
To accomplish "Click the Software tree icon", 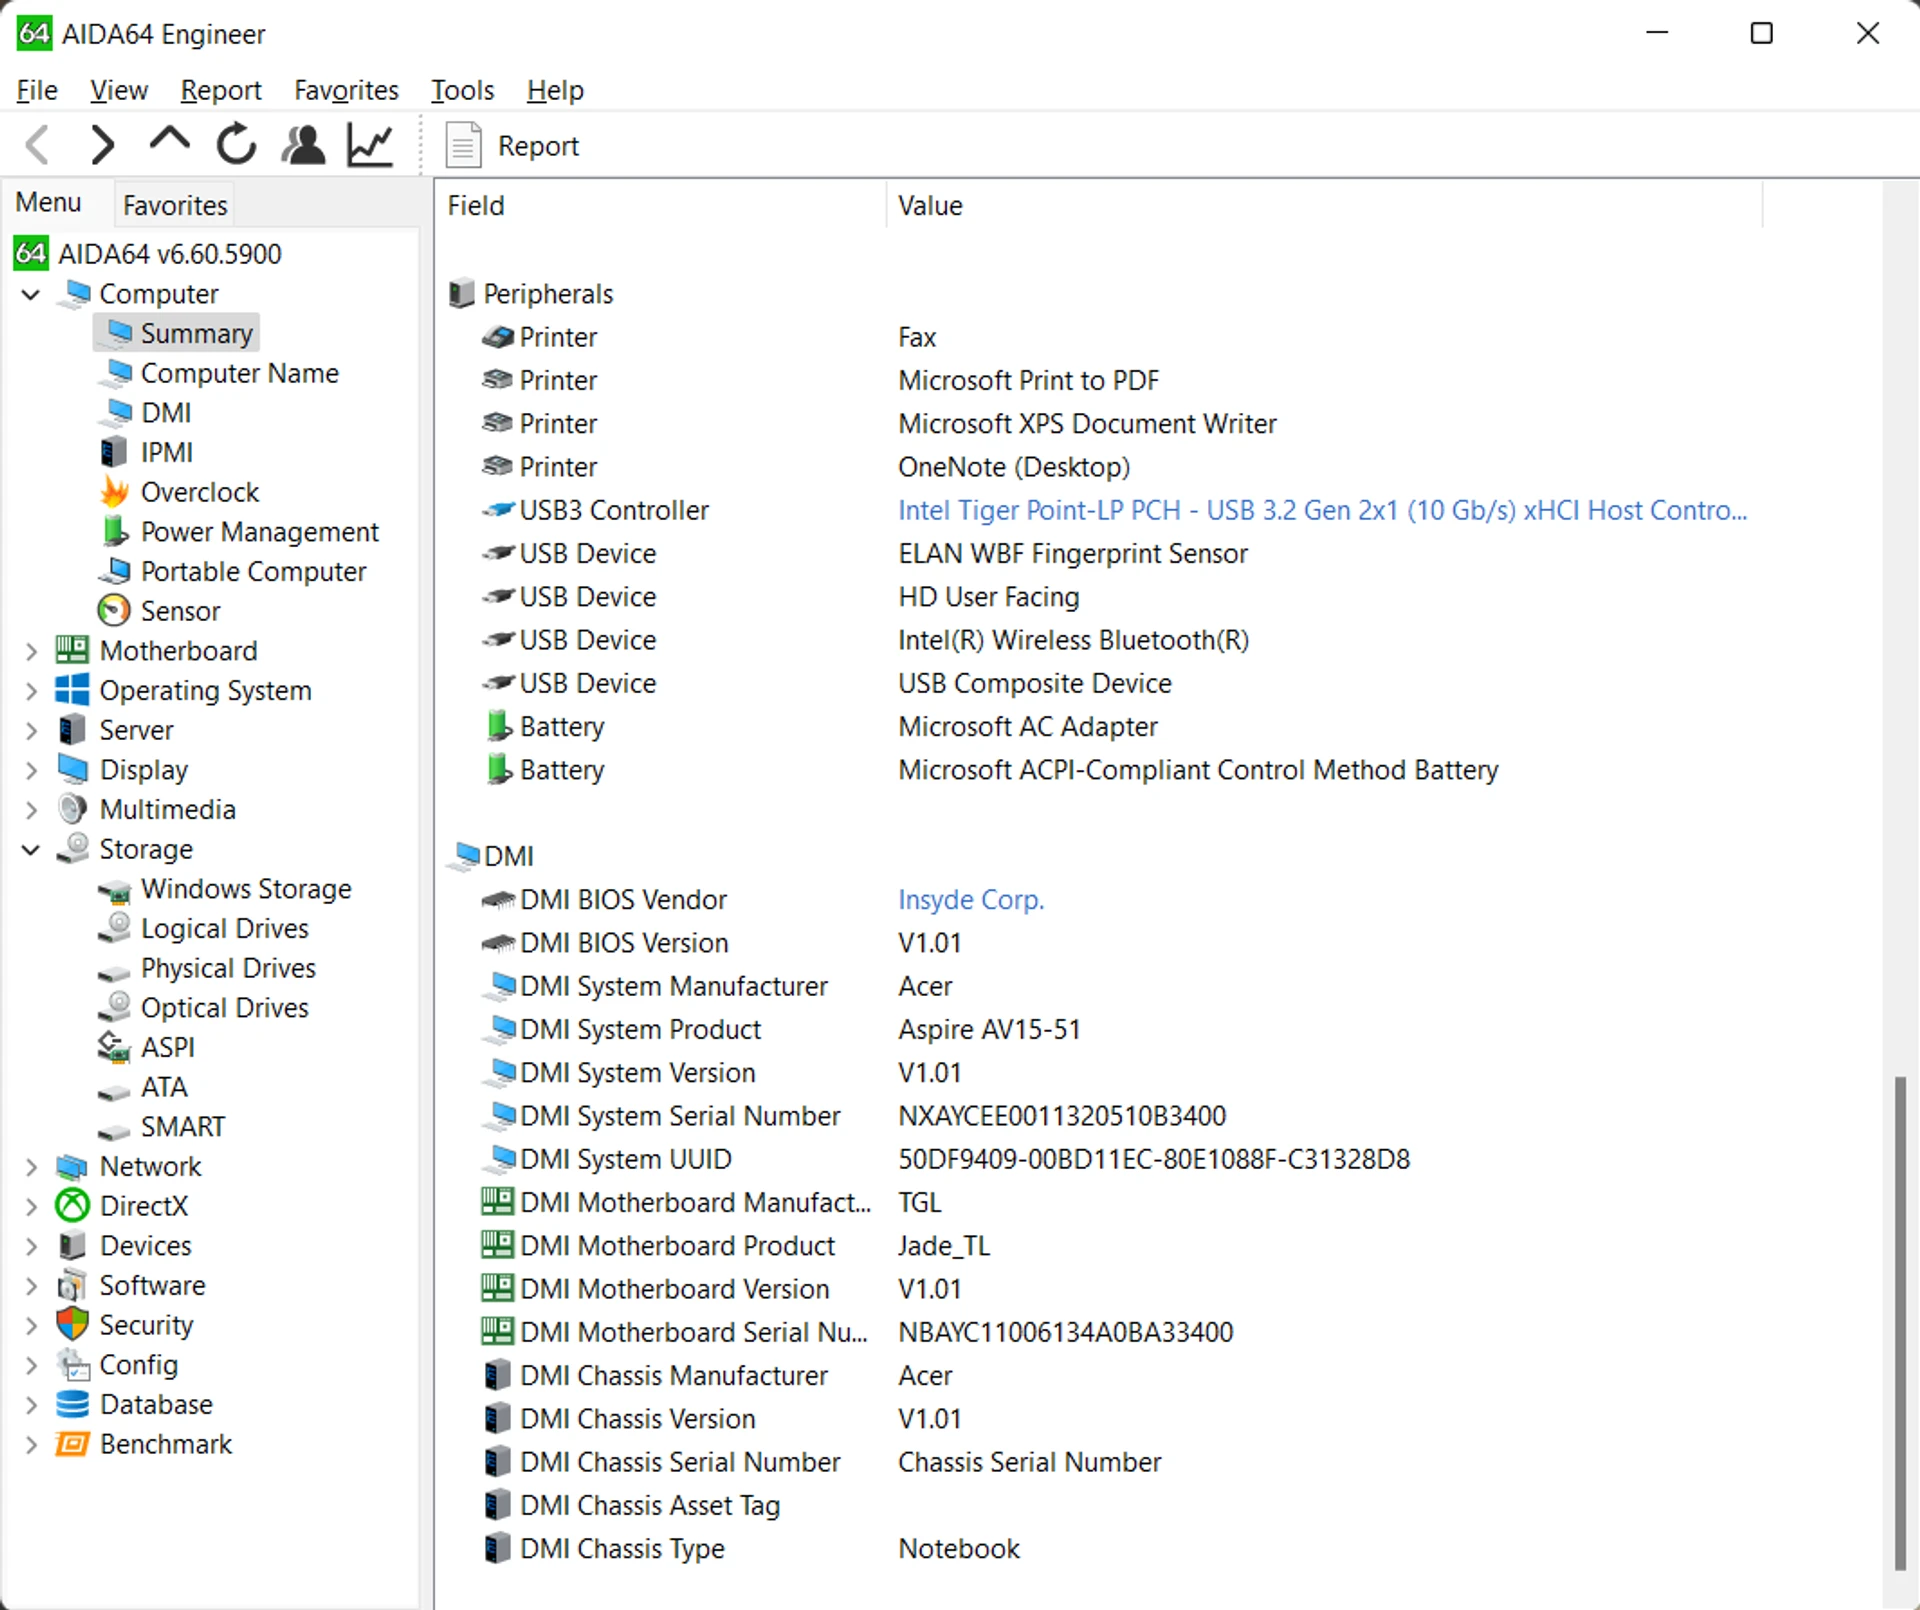I will (x=72, y=1285).
